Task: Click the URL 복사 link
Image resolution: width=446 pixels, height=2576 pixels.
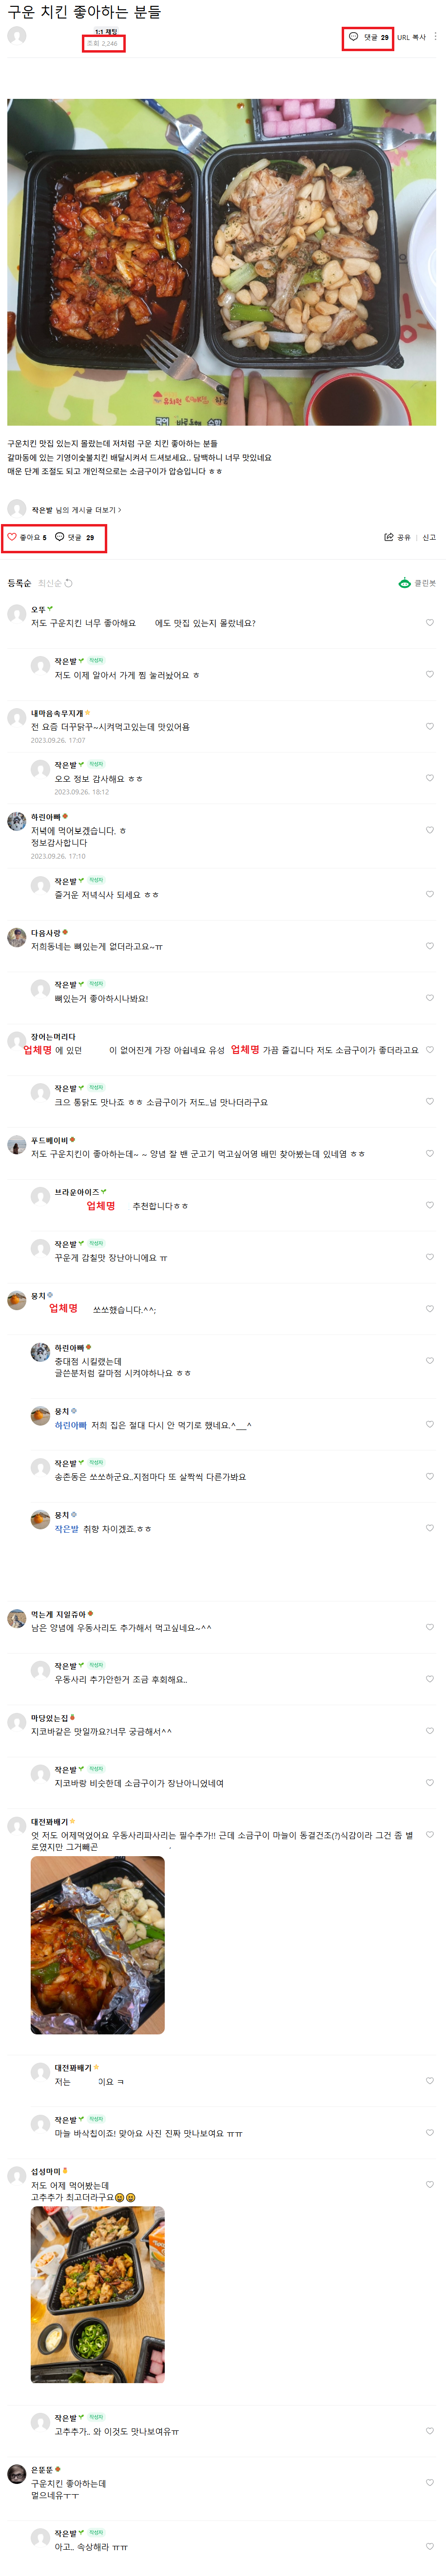Action: [x=411, y=38]
